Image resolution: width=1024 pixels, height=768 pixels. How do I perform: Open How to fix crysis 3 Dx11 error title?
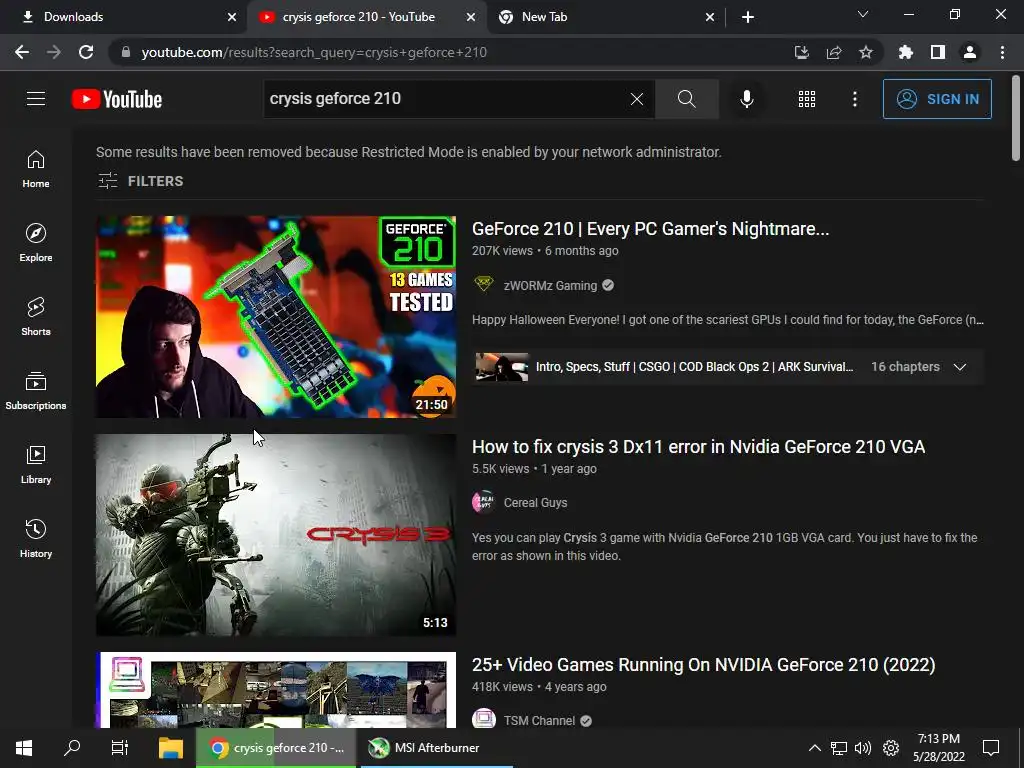[698, 447]
